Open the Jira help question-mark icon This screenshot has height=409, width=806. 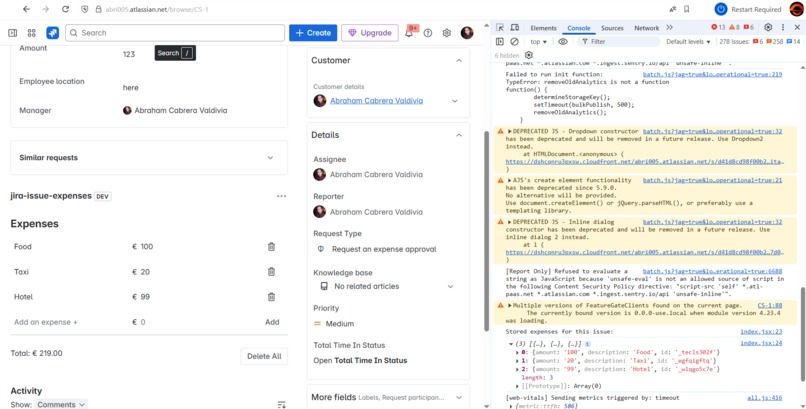428,33
